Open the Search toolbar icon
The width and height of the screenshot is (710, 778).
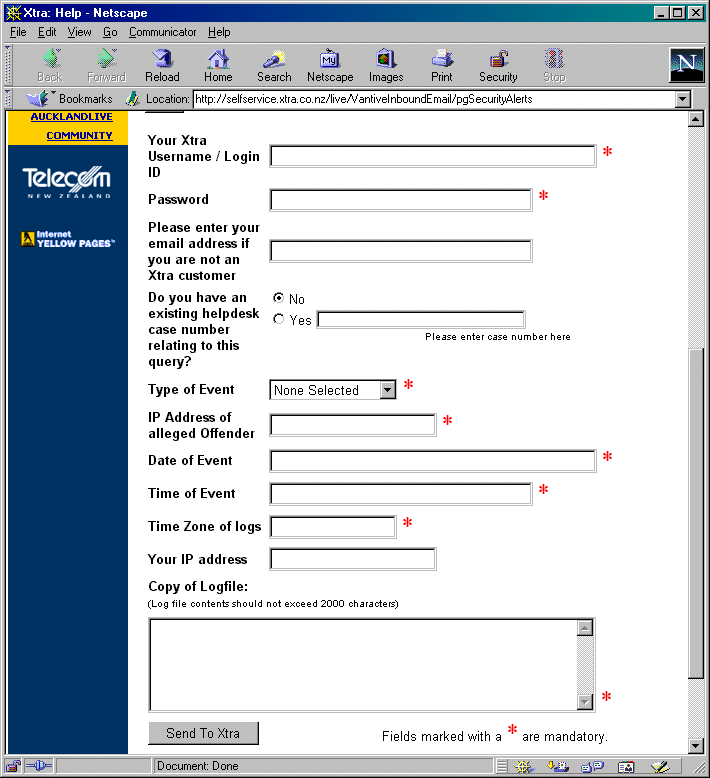click(274, 65)
